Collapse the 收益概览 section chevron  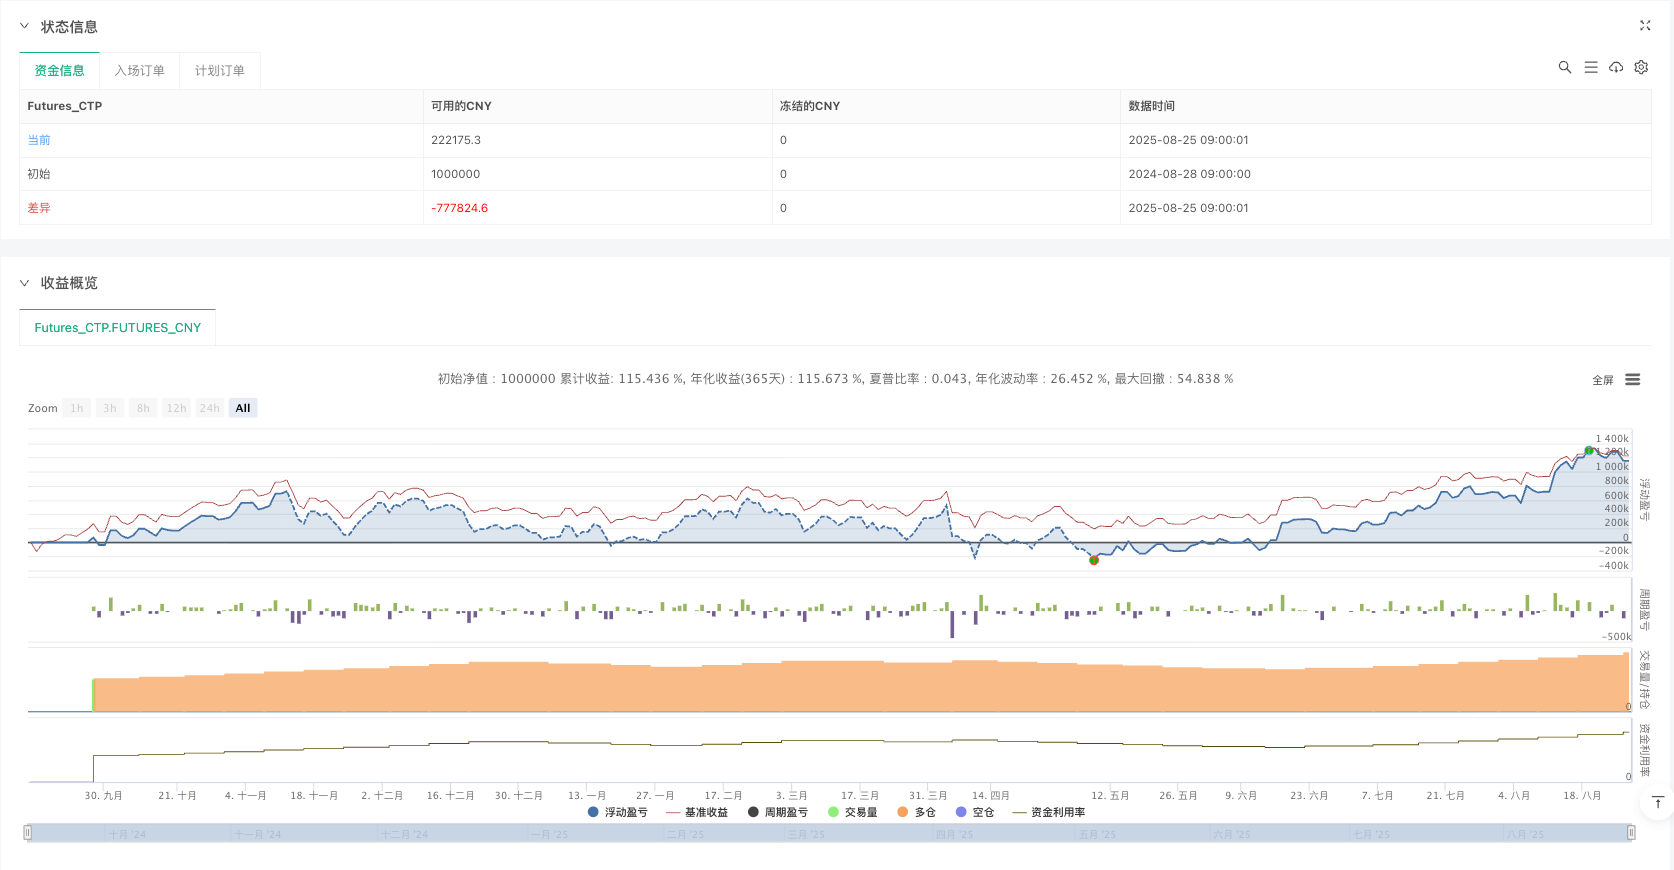point(25,283)
